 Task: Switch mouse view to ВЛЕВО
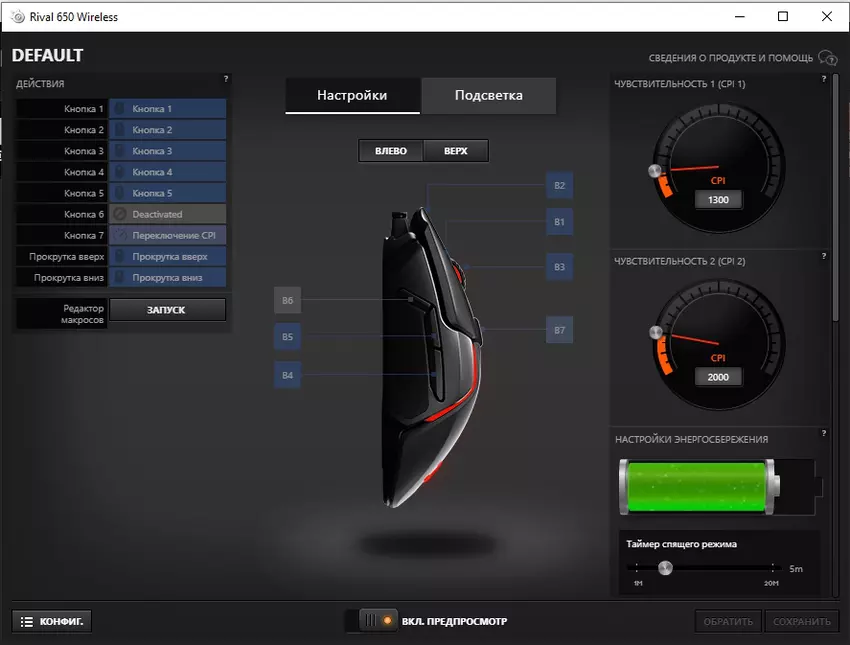click(391, 151)
